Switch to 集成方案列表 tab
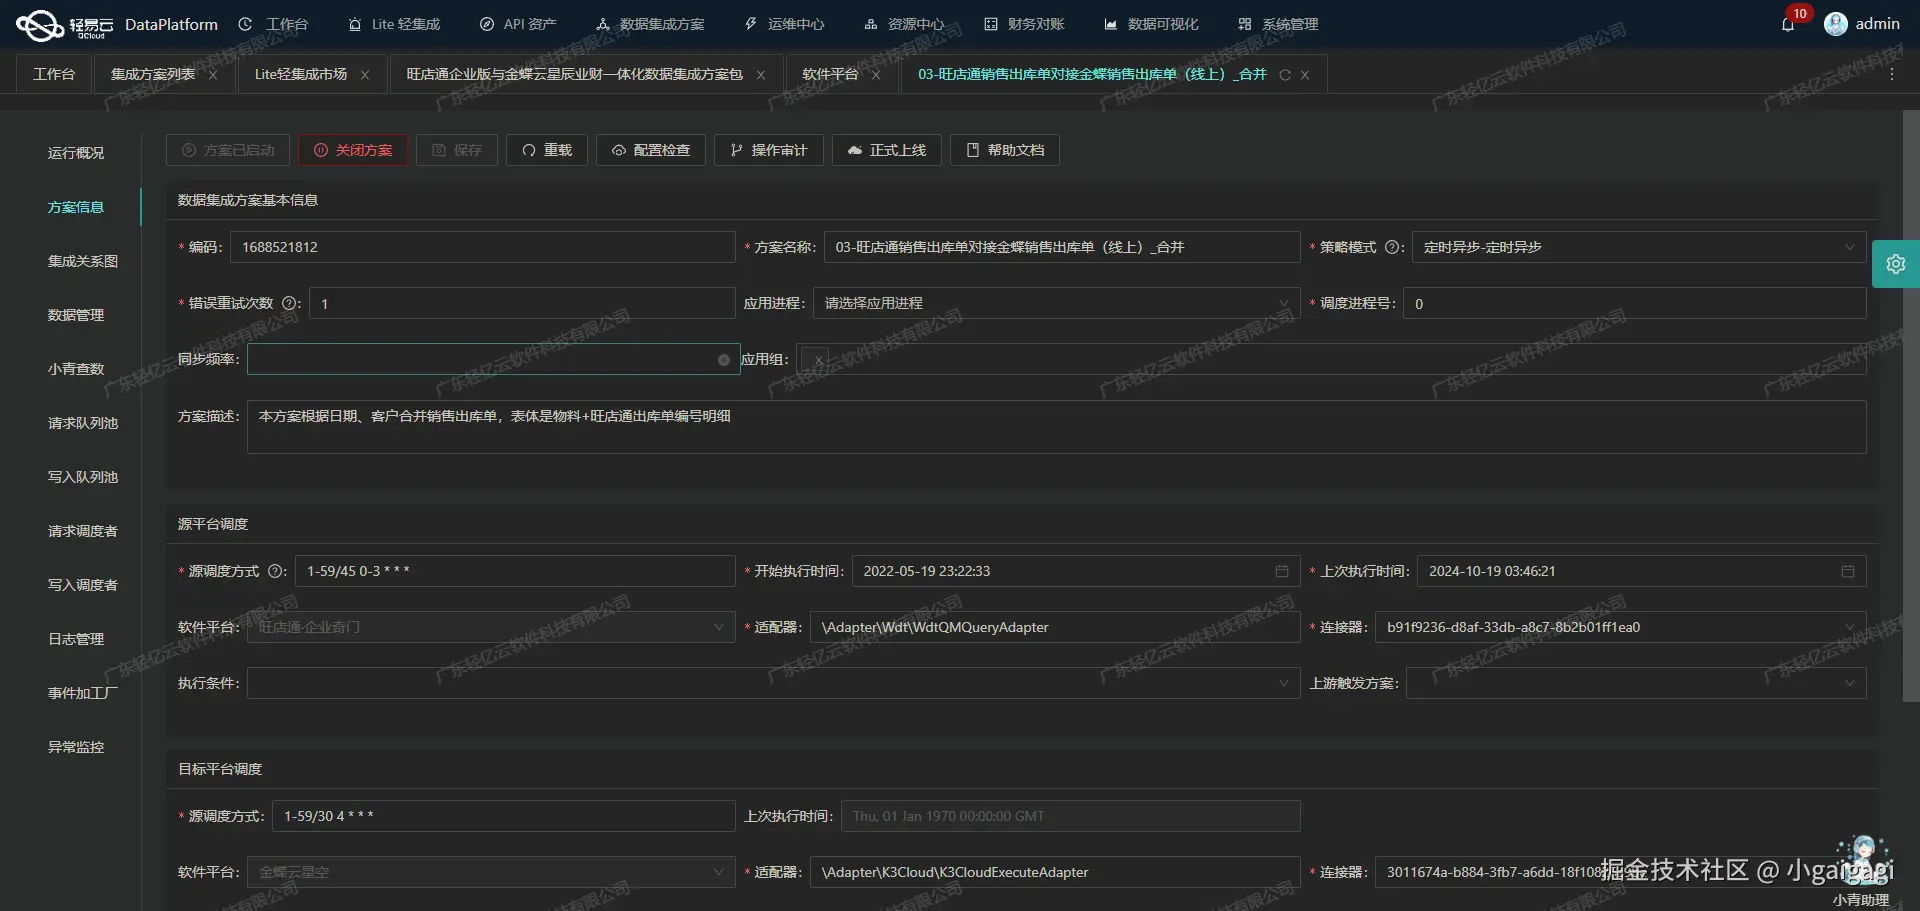1920x911 pixels. (x=153, y=75)
